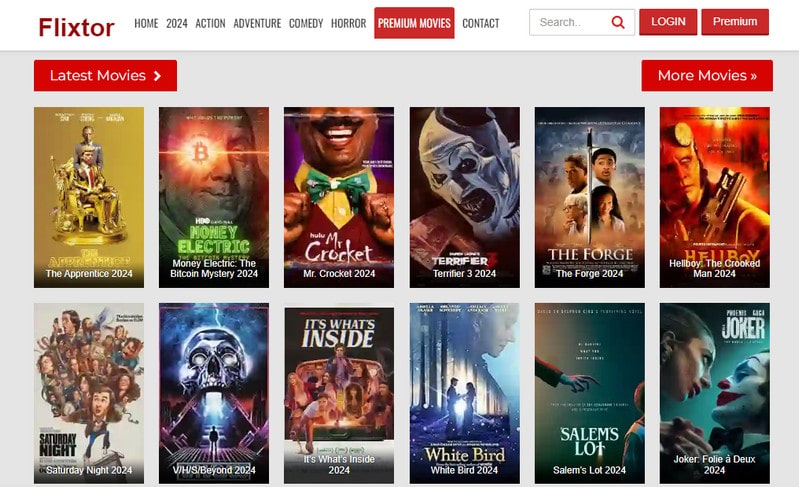Focus the Search input field
The height and width of the screenshot is (487, 799).
[582, 22]
